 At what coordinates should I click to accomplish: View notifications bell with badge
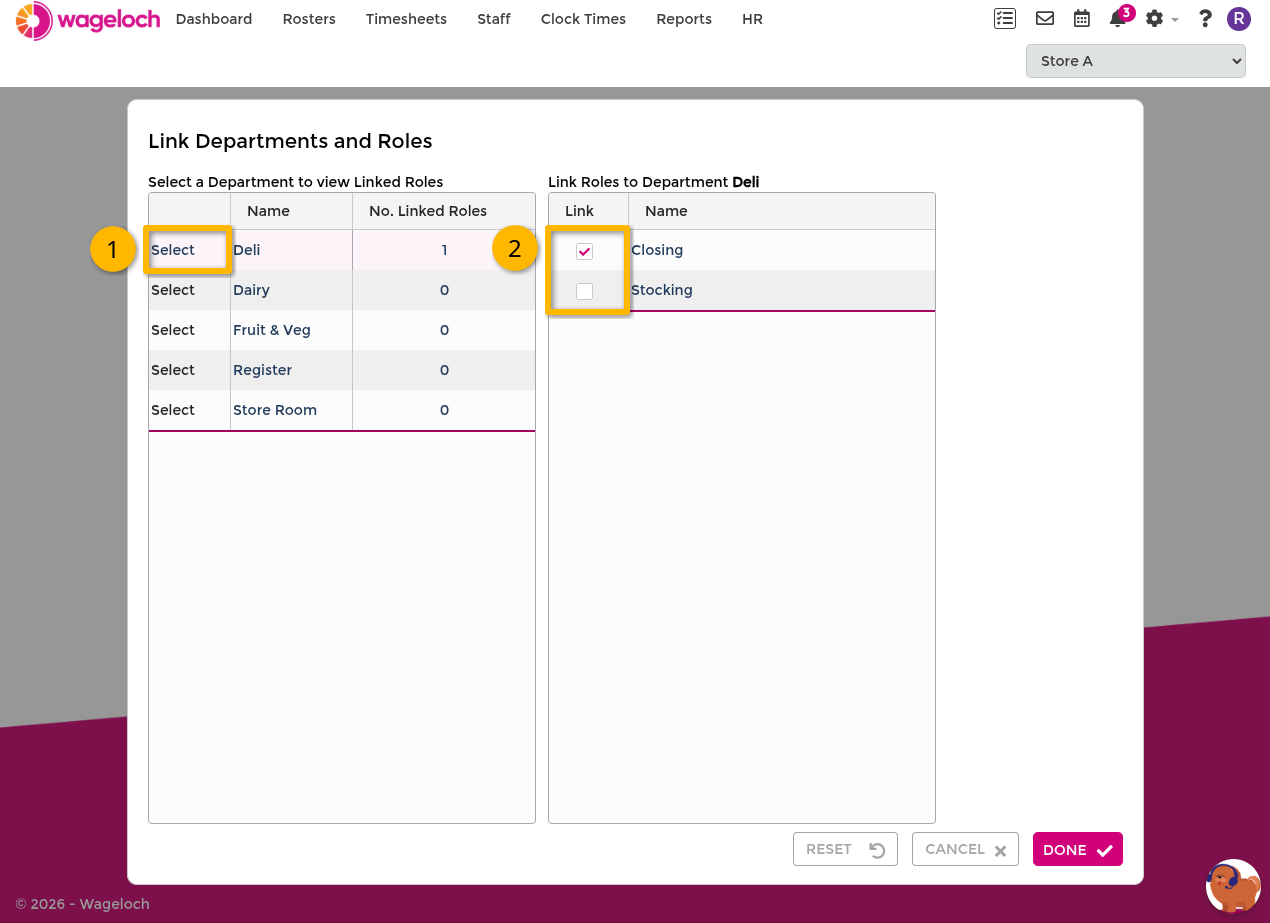point(1120,17)
